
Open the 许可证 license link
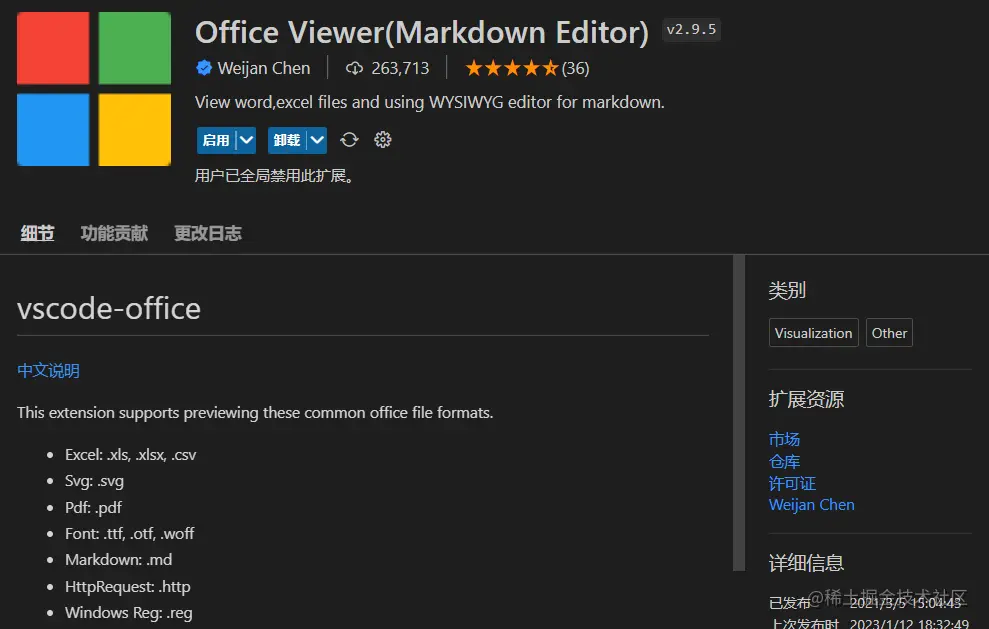pos(792,483)
